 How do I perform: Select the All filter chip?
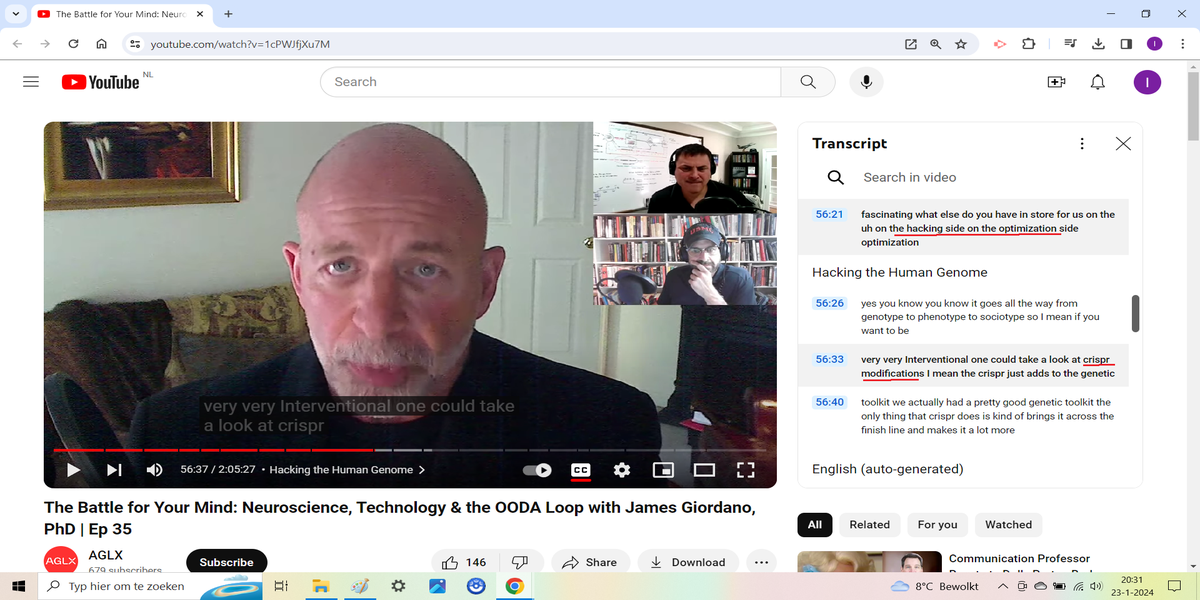click(815, 525)
